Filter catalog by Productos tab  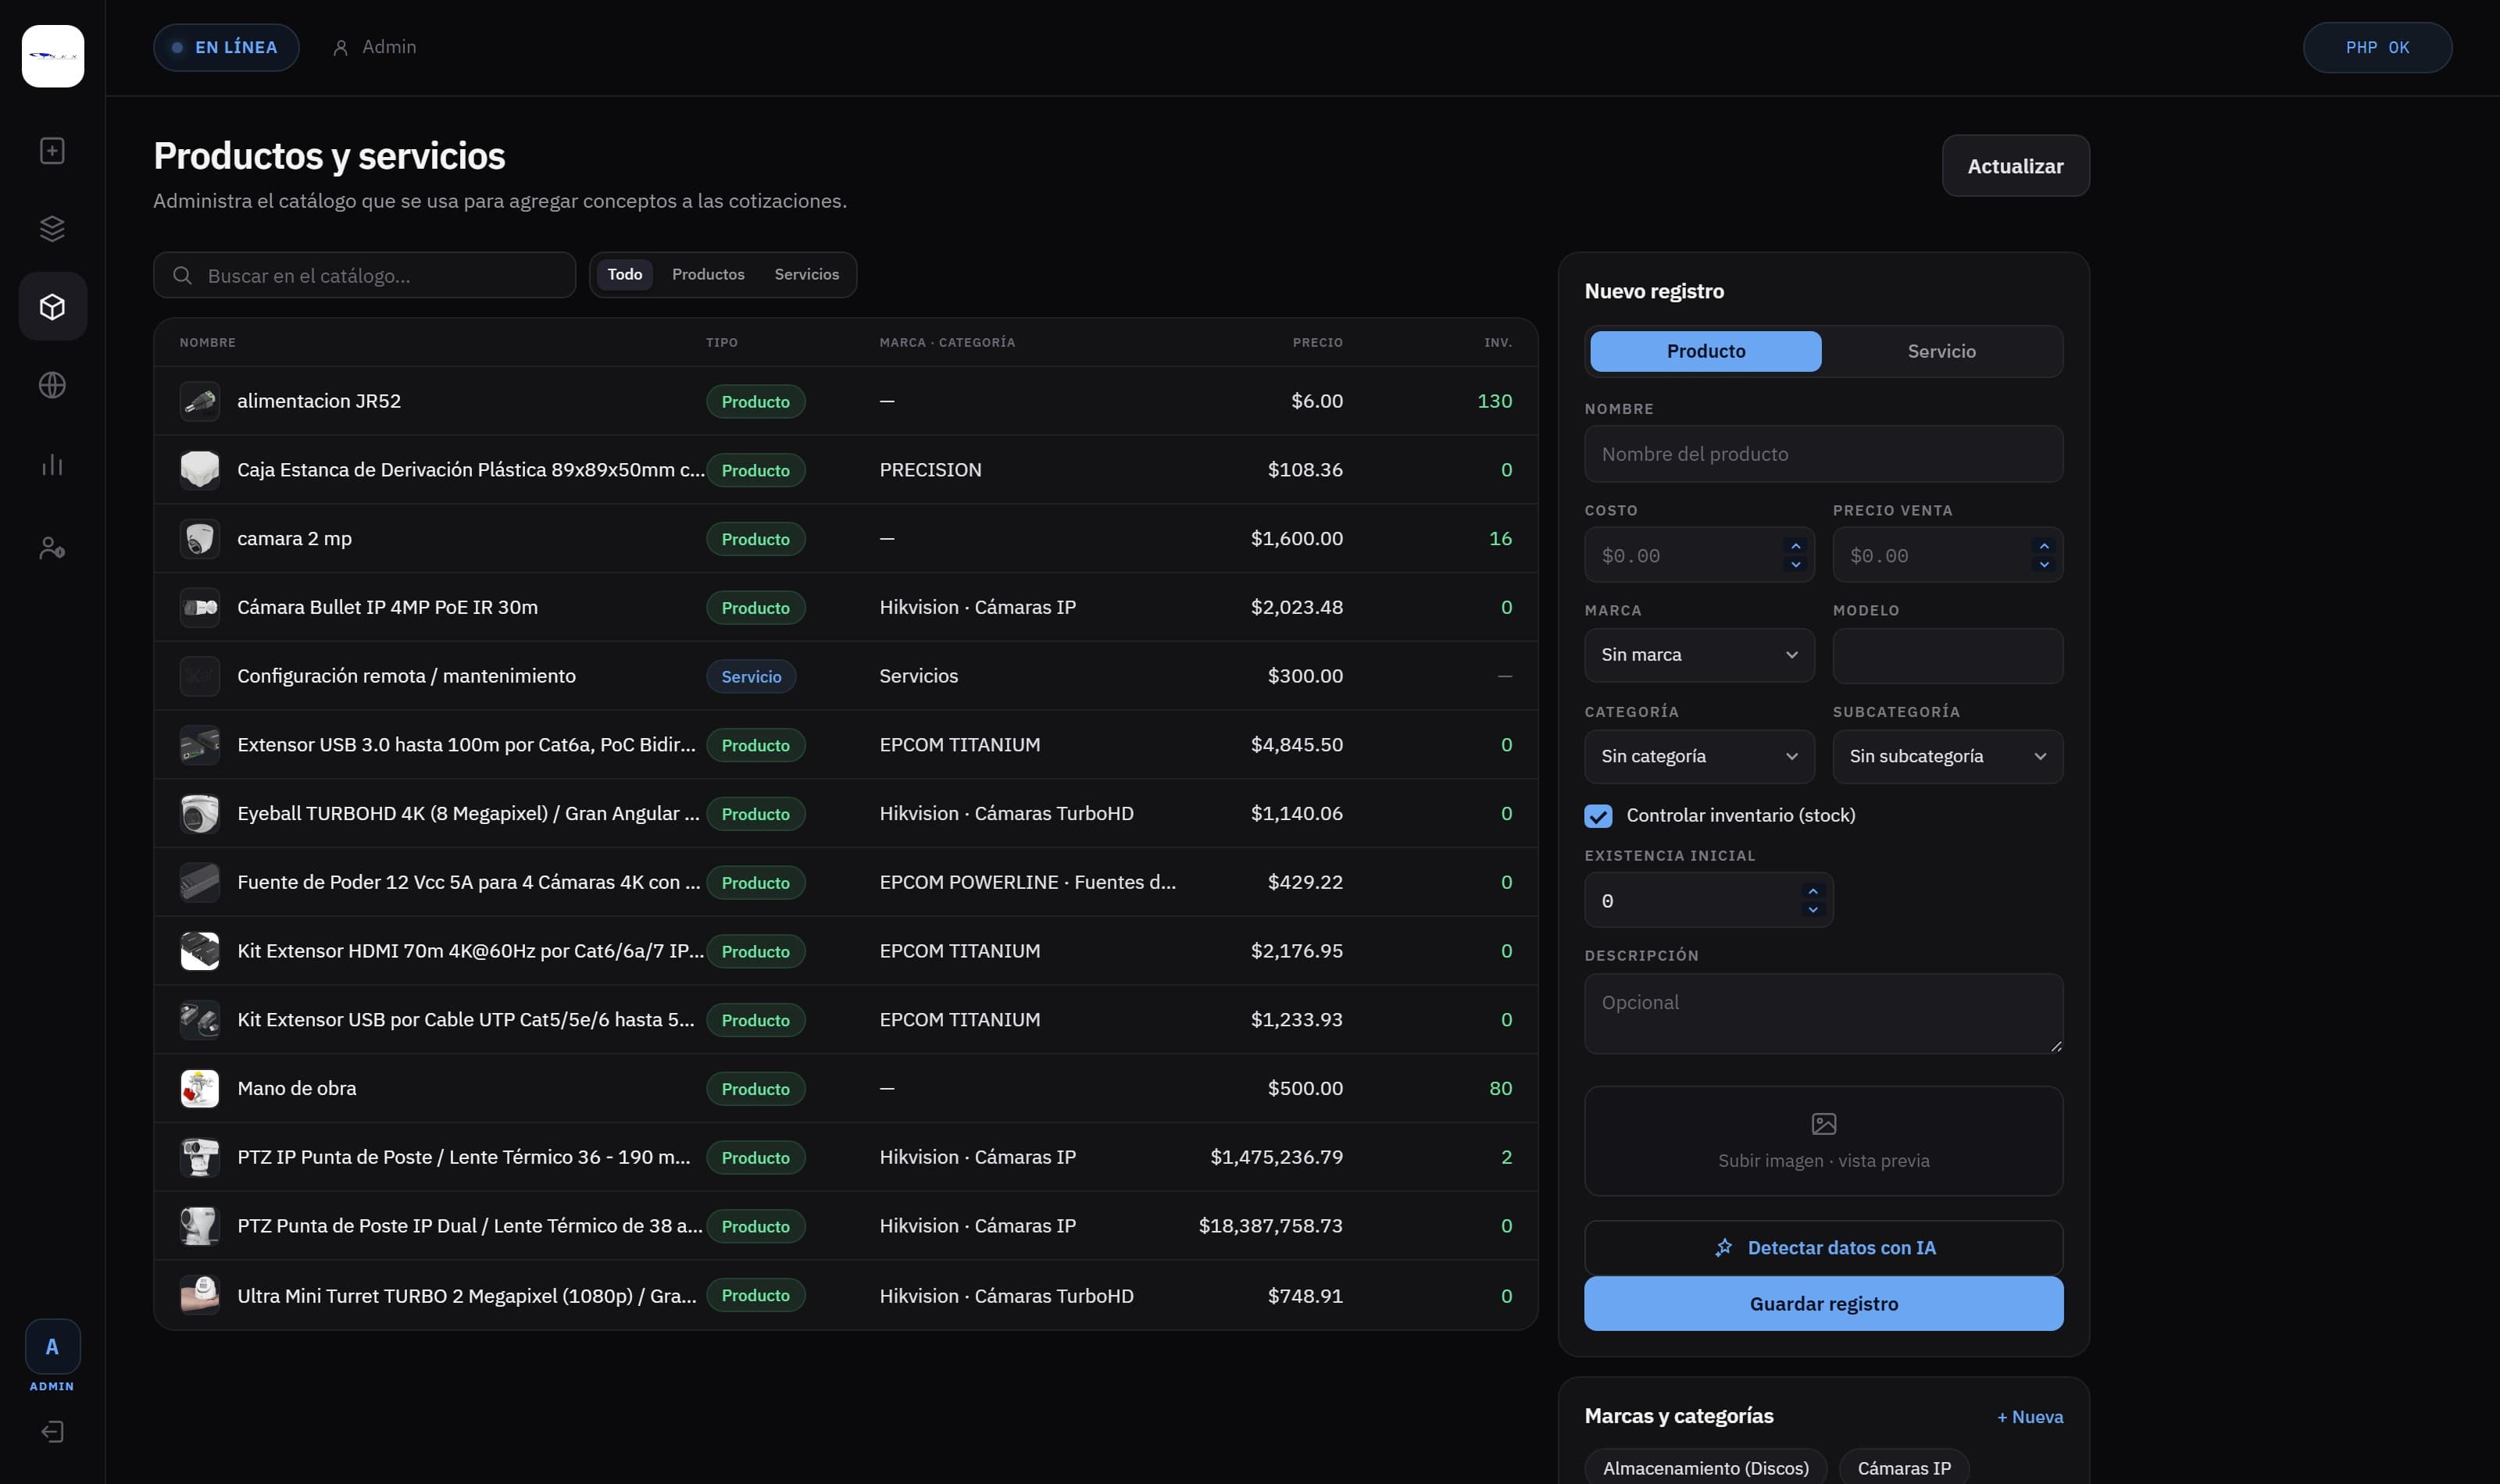coord(708,274)
